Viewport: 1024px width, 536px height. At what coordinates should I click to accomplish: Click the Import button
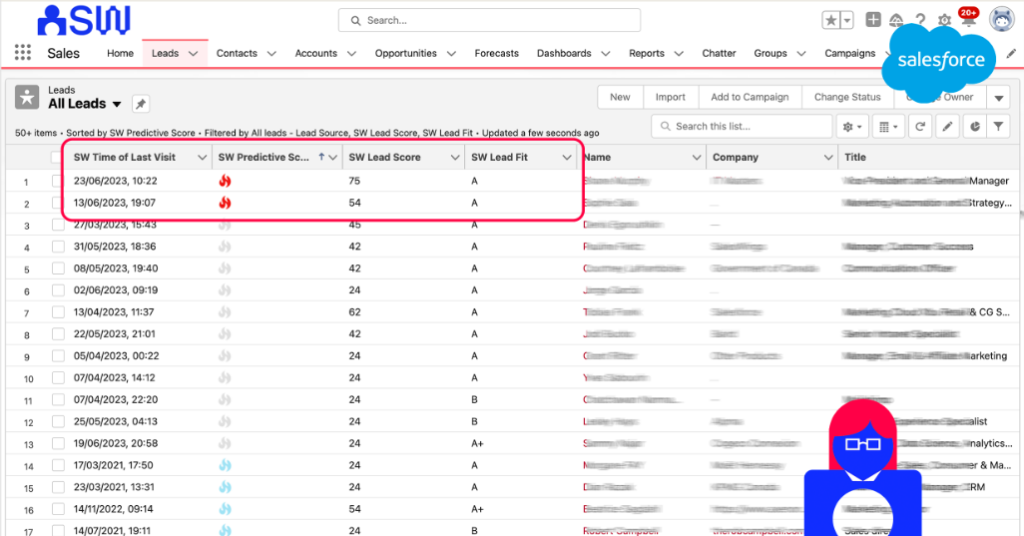tap(670, 97)
